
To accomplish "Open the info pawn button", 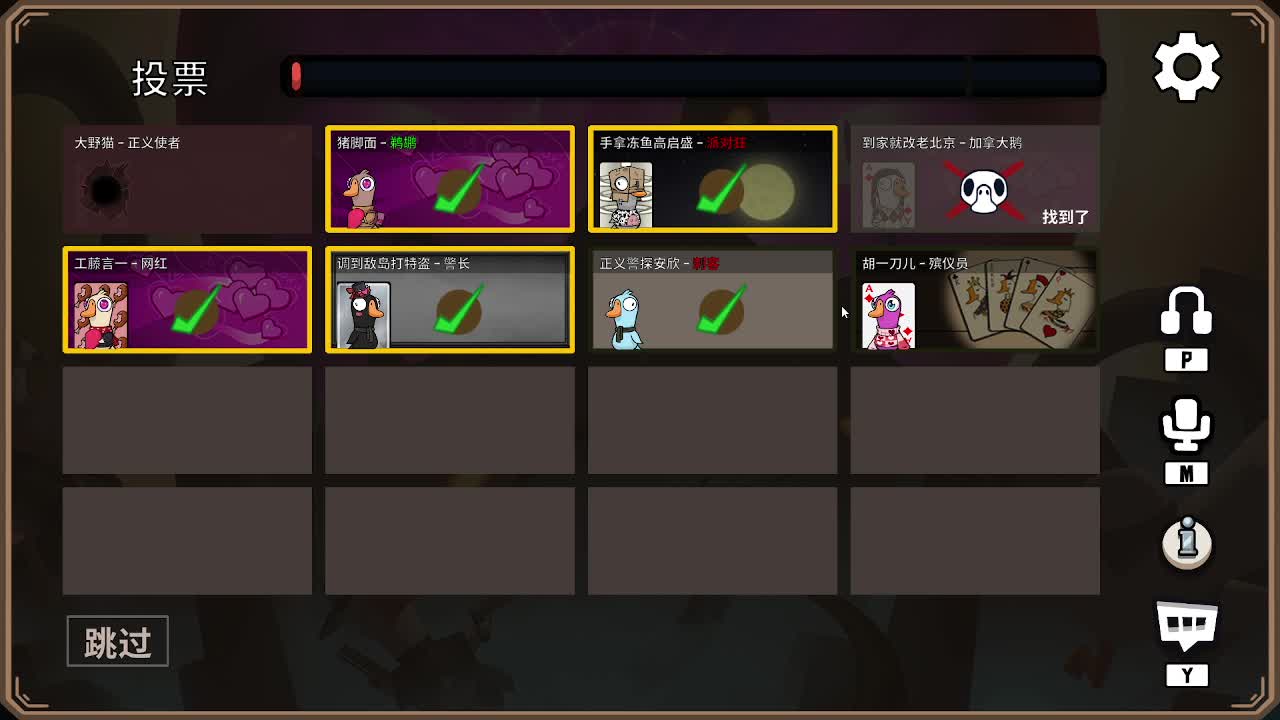I will (x=1187, y=543).
